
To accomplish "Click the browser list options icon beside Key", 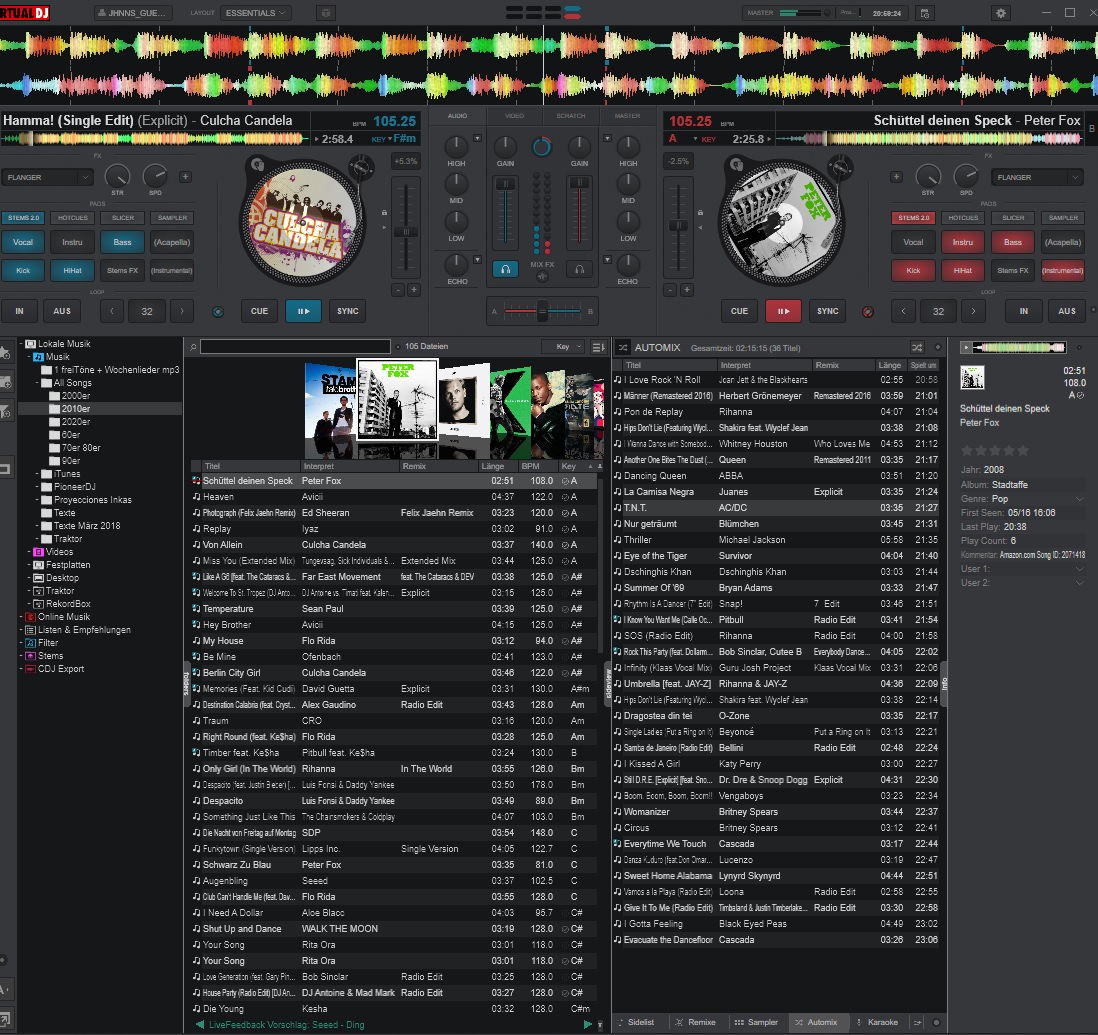I will click(x=598, y=347).
